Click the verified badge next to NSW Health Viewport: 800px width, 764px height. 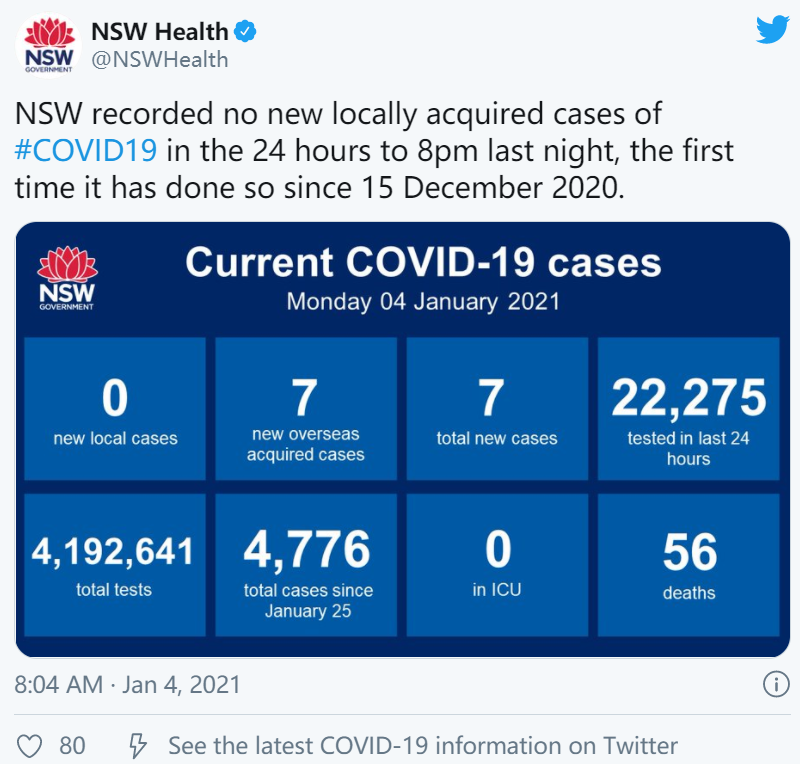pyautogui.click(x=245, y=32)
